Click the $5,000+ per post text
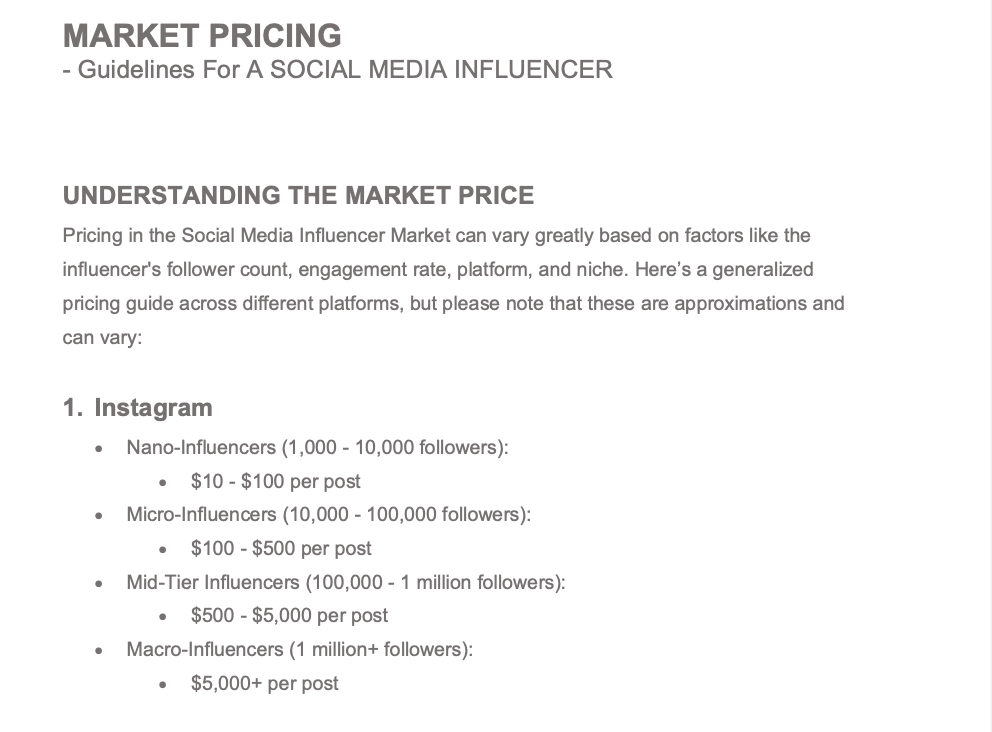Screen dimensions: 992x732 264,683
